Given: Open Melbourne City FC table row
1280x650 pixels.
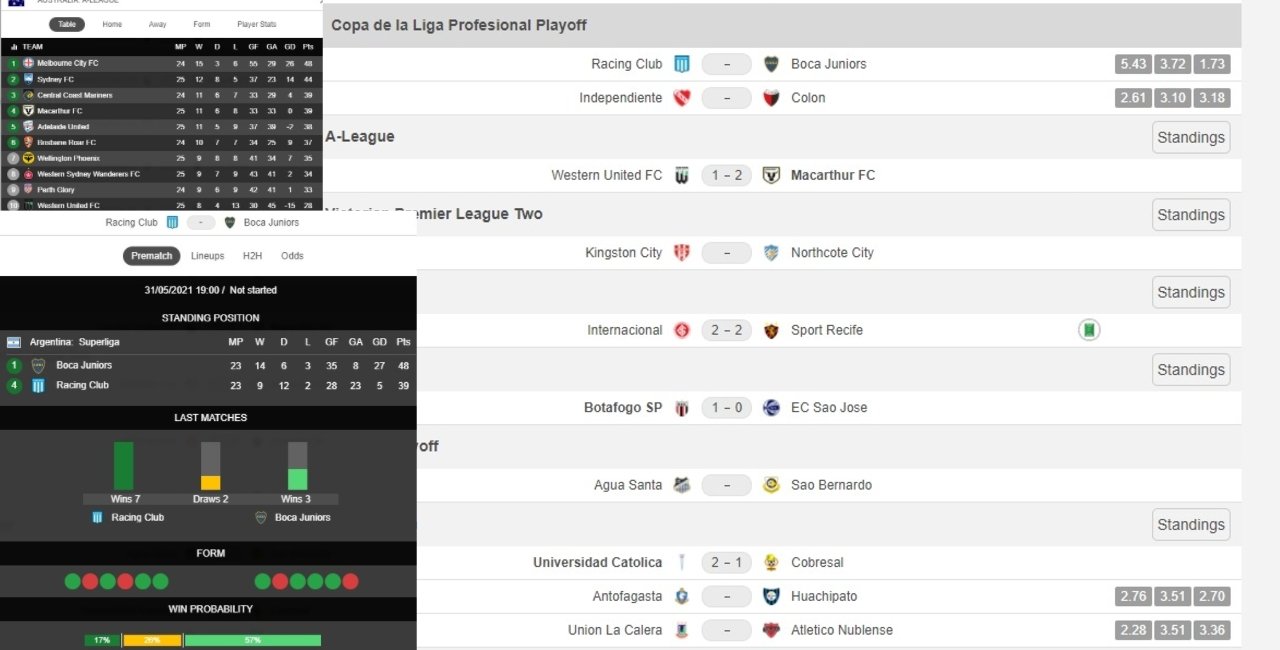Looking at the screenshot, I should point(161,63).
